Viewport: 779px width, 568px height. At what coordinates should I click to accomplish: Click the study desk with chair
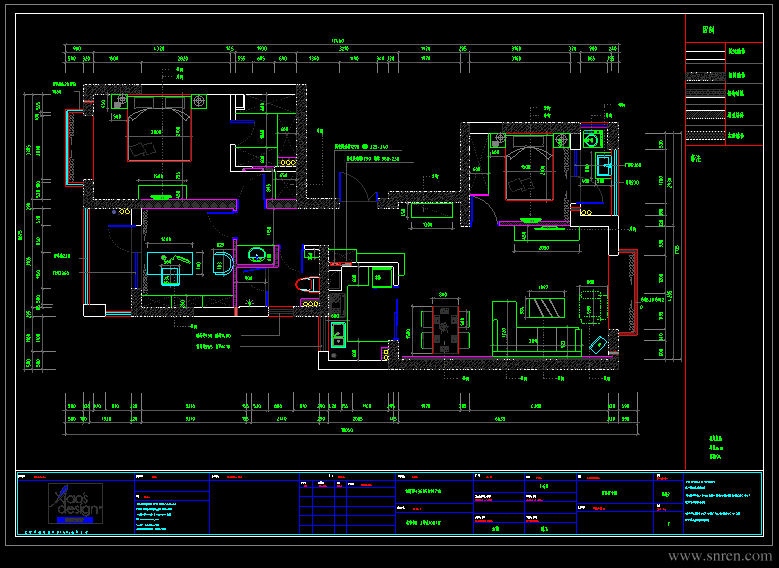click(x=170, y=267)
